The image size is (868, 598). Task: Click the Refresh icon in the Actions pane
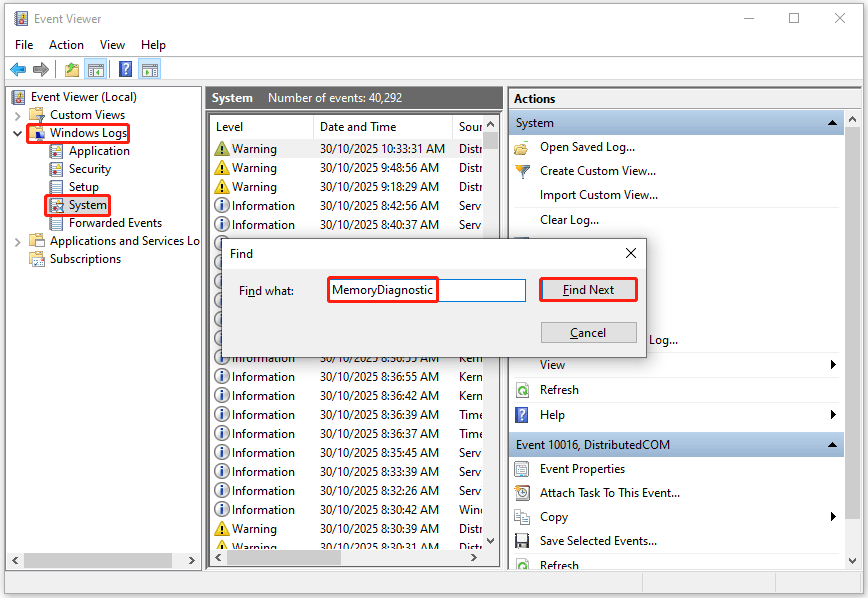click(522, 389)
